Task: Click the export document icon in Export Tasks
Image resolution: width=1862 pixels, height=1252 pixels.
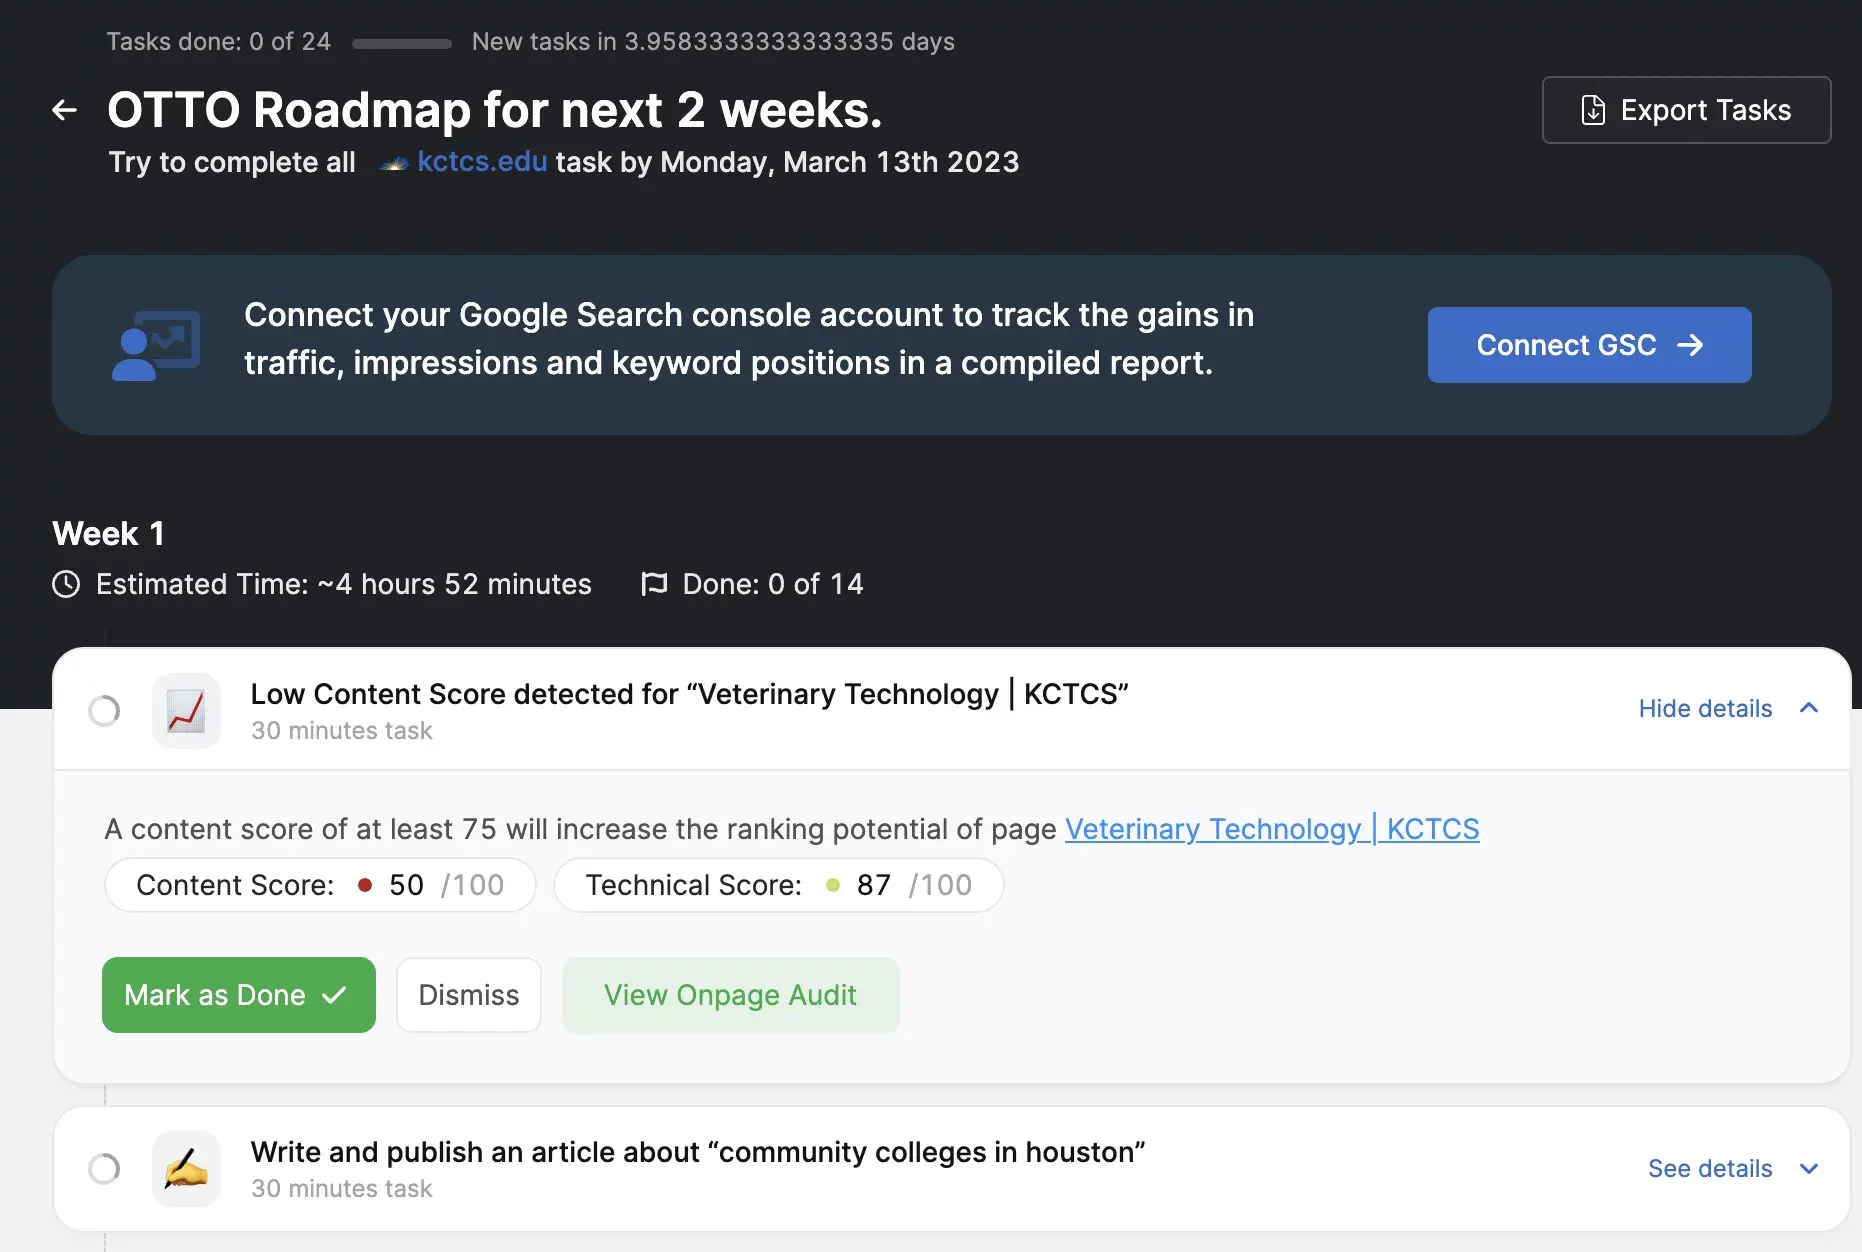Action: coord(1593,110)
